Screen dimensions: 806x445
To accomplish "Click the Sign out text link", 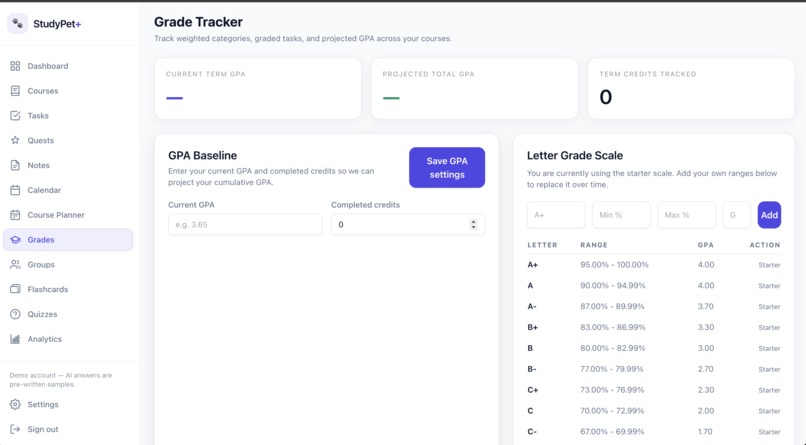I will tap(43, 429).
